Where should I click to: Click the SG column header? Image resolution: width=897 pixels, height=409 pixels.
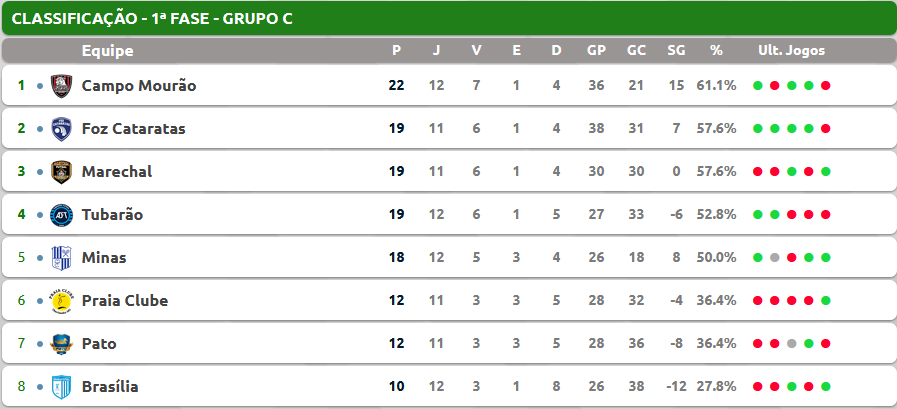click(x=676, y=51)
